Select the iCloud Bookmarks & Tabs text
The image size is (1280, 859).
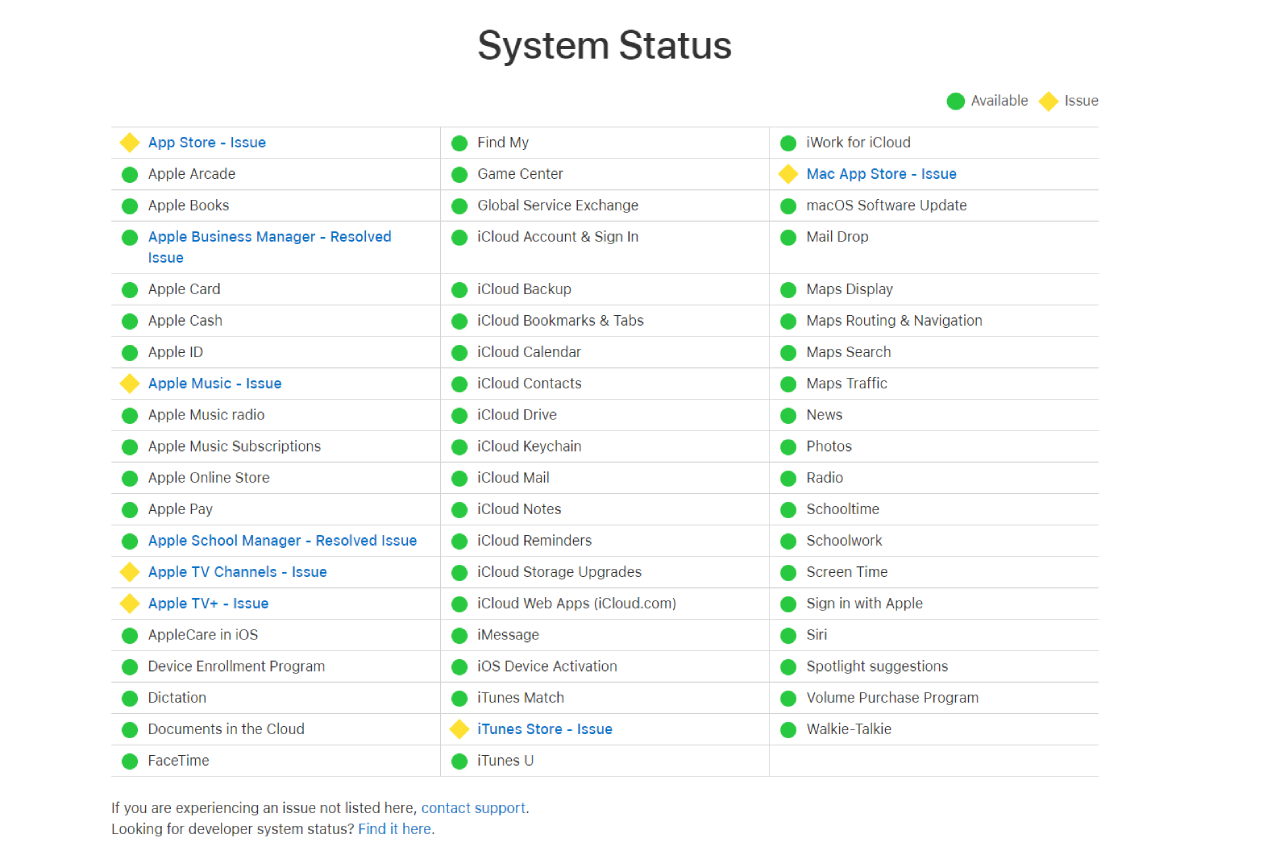(561, 320)
